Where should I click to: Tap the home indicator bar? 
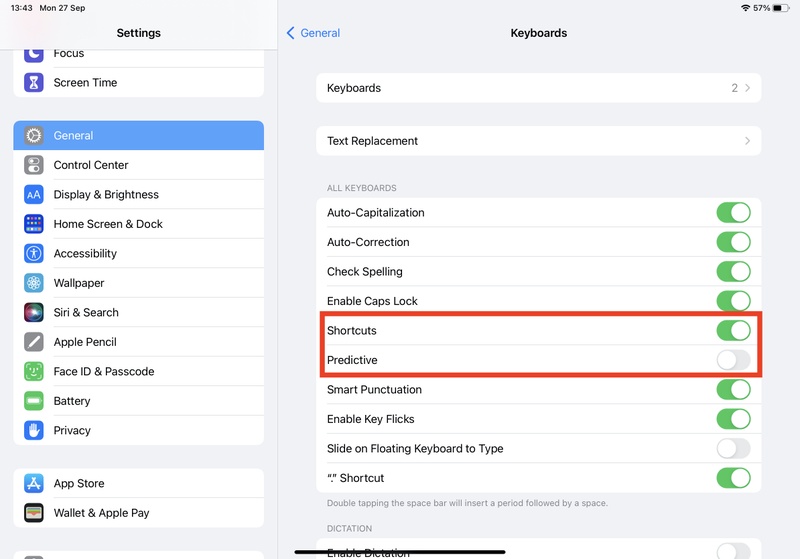[400, 551]
